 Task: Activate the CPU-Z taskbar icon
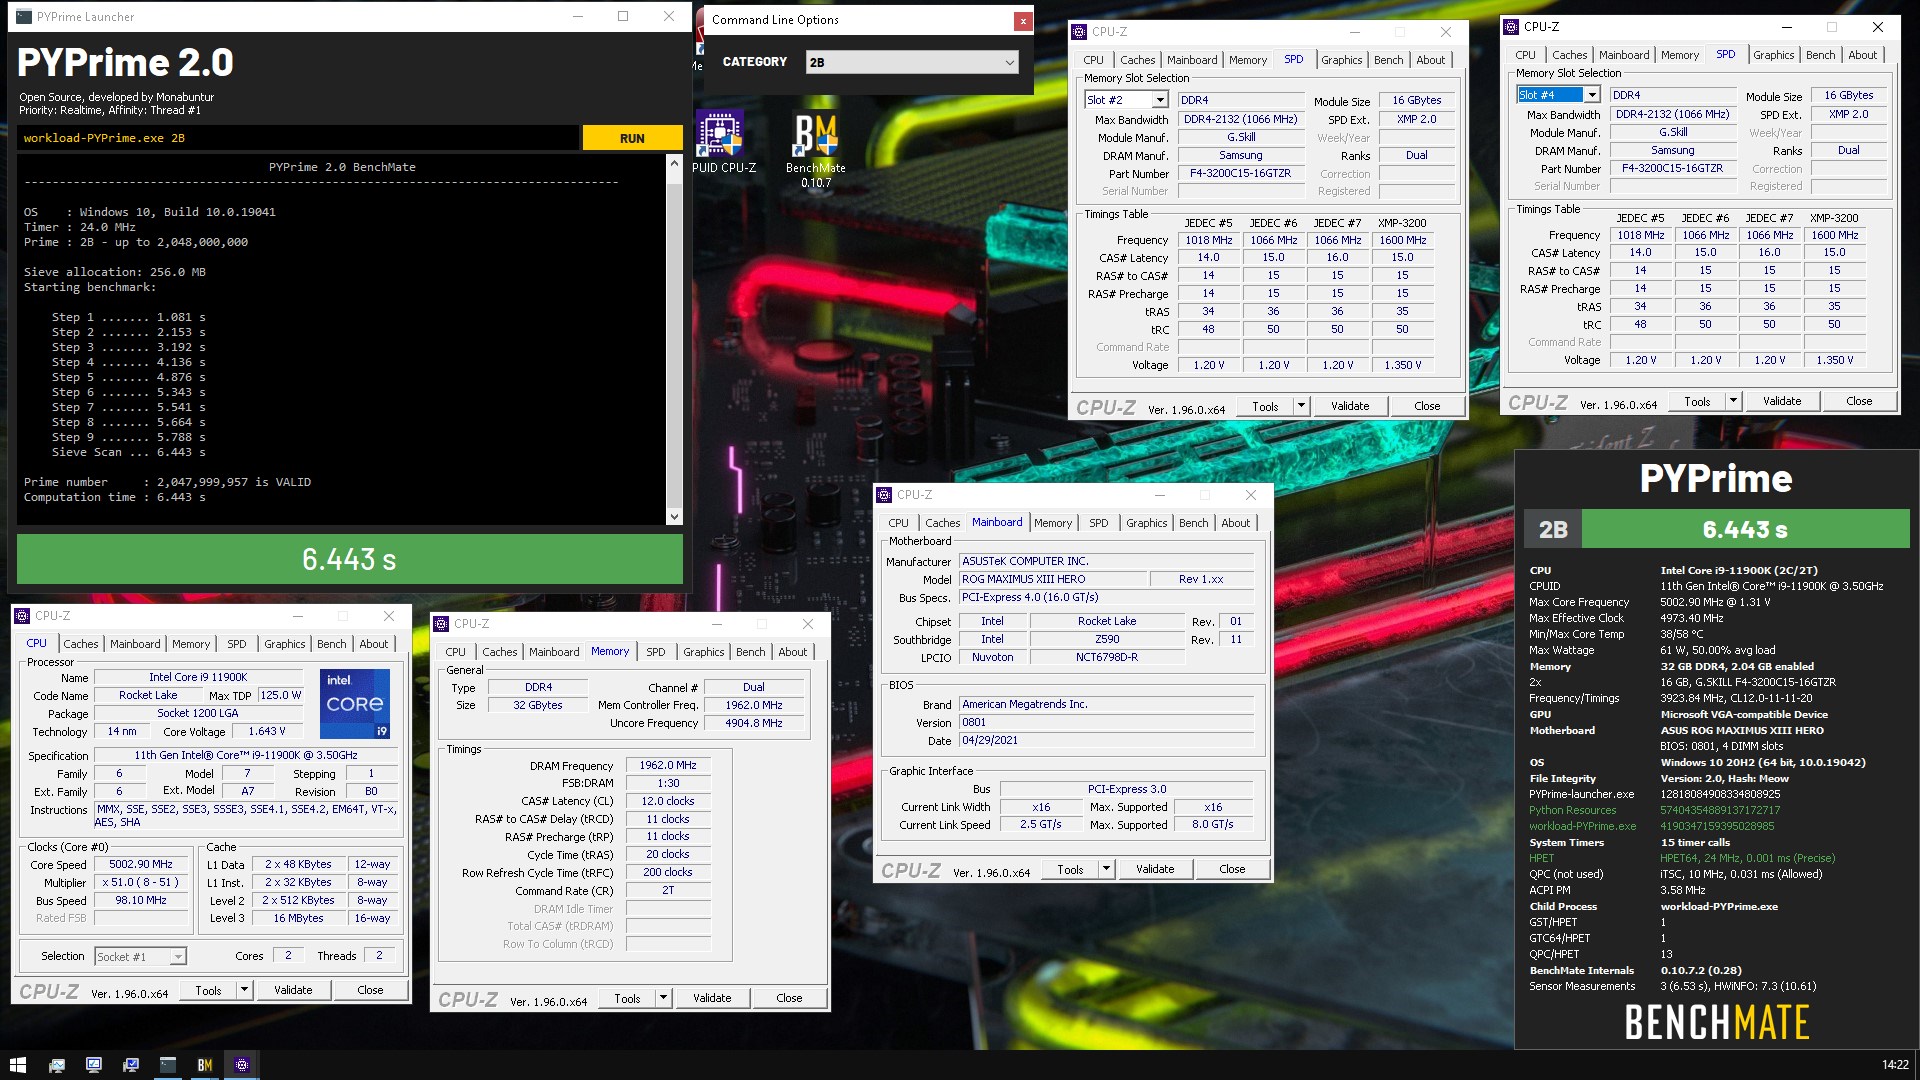[x=242, y=1065]
